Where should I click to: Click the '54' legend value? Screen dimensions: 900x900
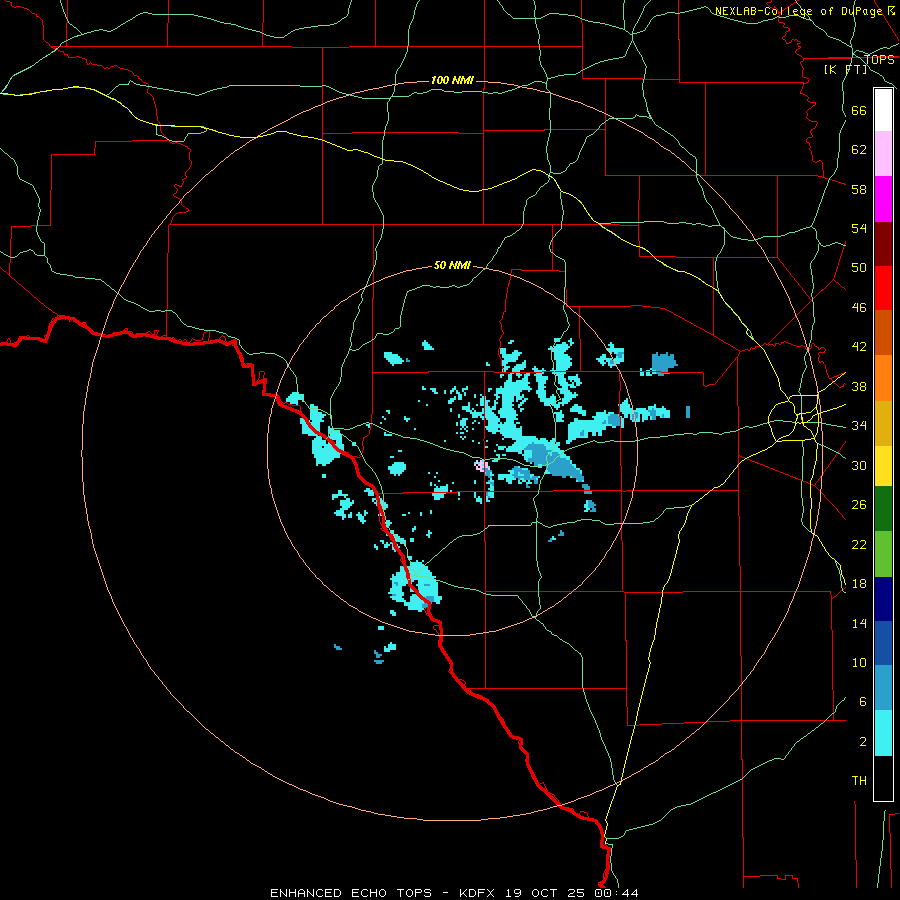tap(859, 228)
